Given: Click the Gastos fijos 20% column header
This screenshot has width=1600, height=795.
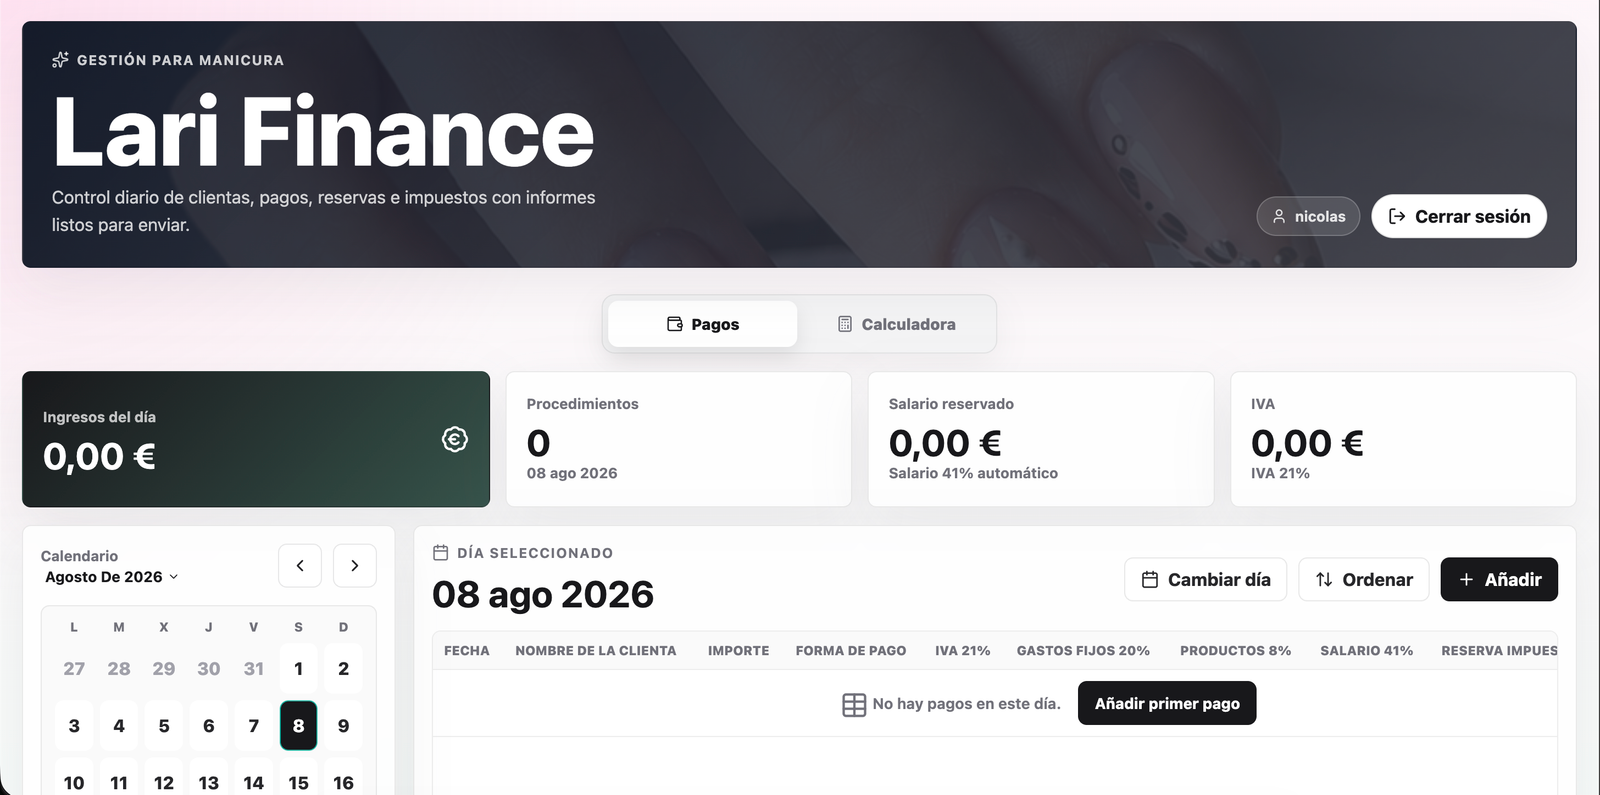Looking at the screenshot, I should point(1083,651).
